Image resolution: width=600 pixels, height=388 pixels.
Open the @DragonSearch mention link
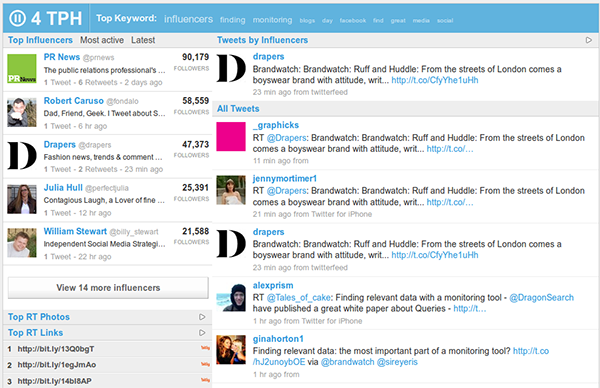tap(541, 297)
